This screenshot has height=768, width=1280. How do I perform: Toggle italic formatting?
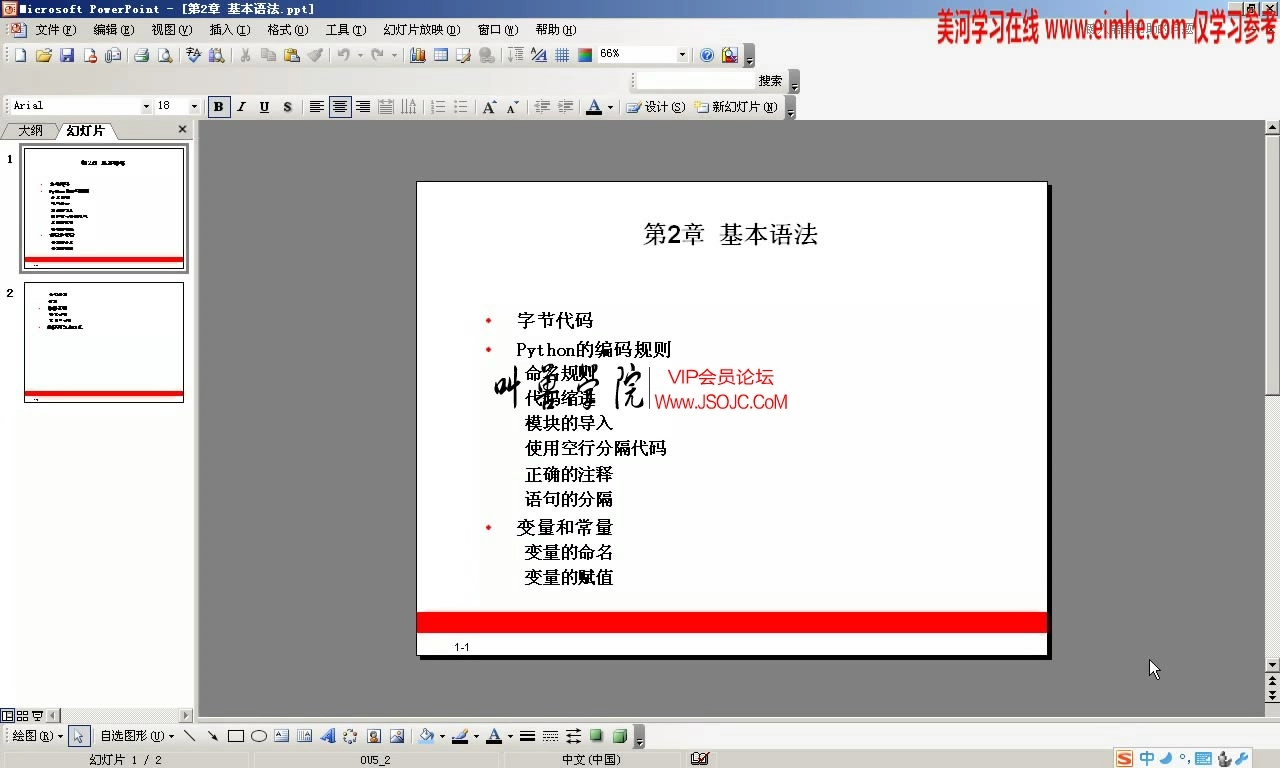point(241,106)
